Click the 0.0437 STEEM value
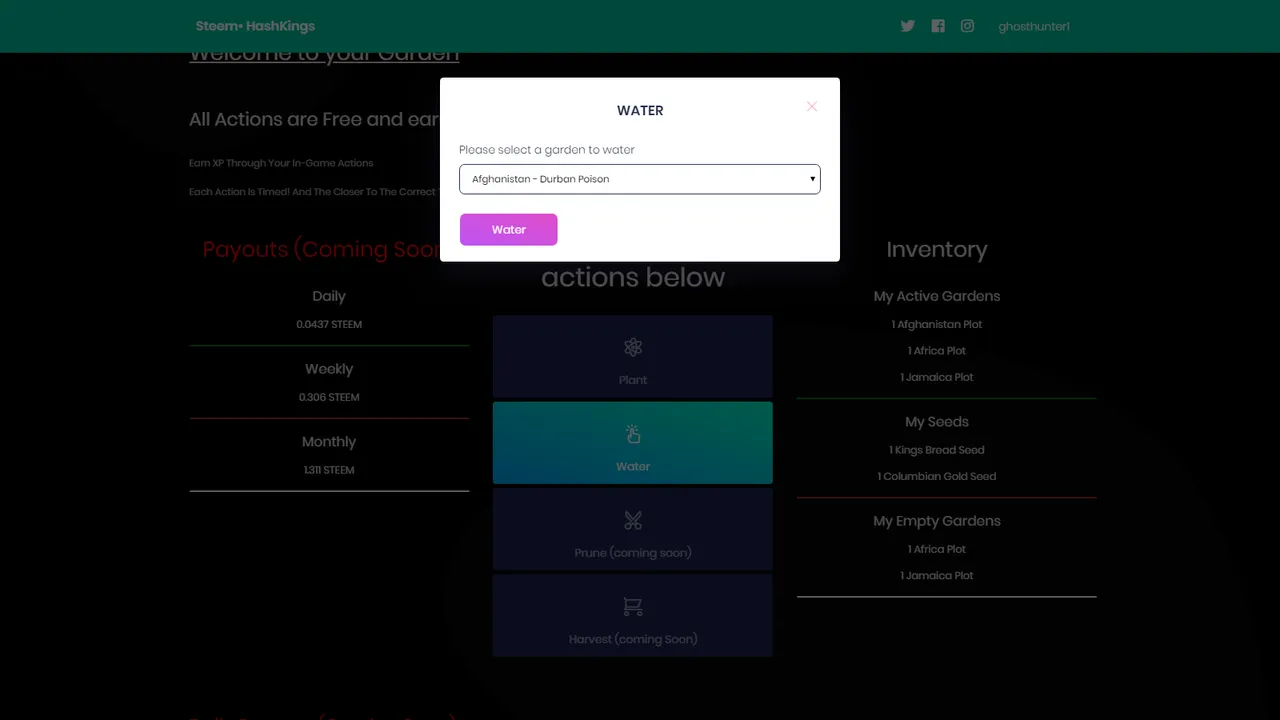 (x=329, y=324)
